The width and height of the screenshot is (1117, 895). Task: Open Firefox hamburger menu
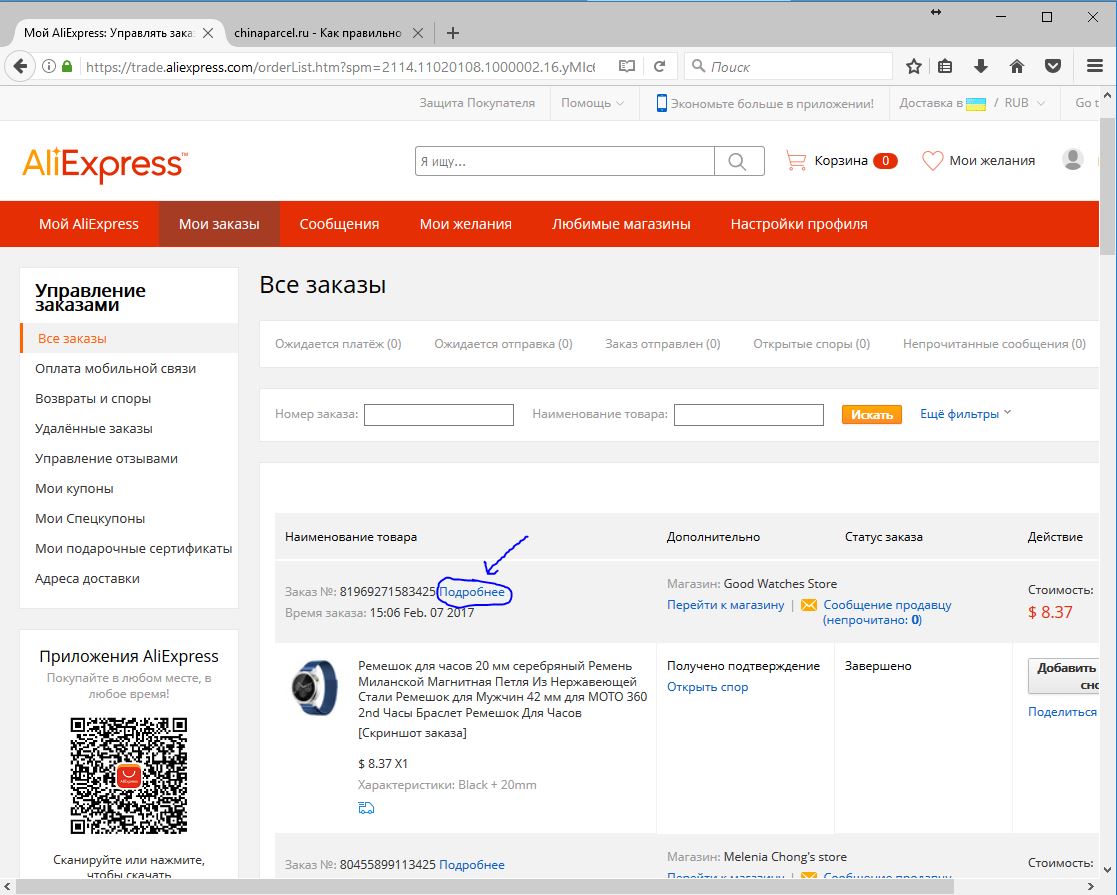1095,66
